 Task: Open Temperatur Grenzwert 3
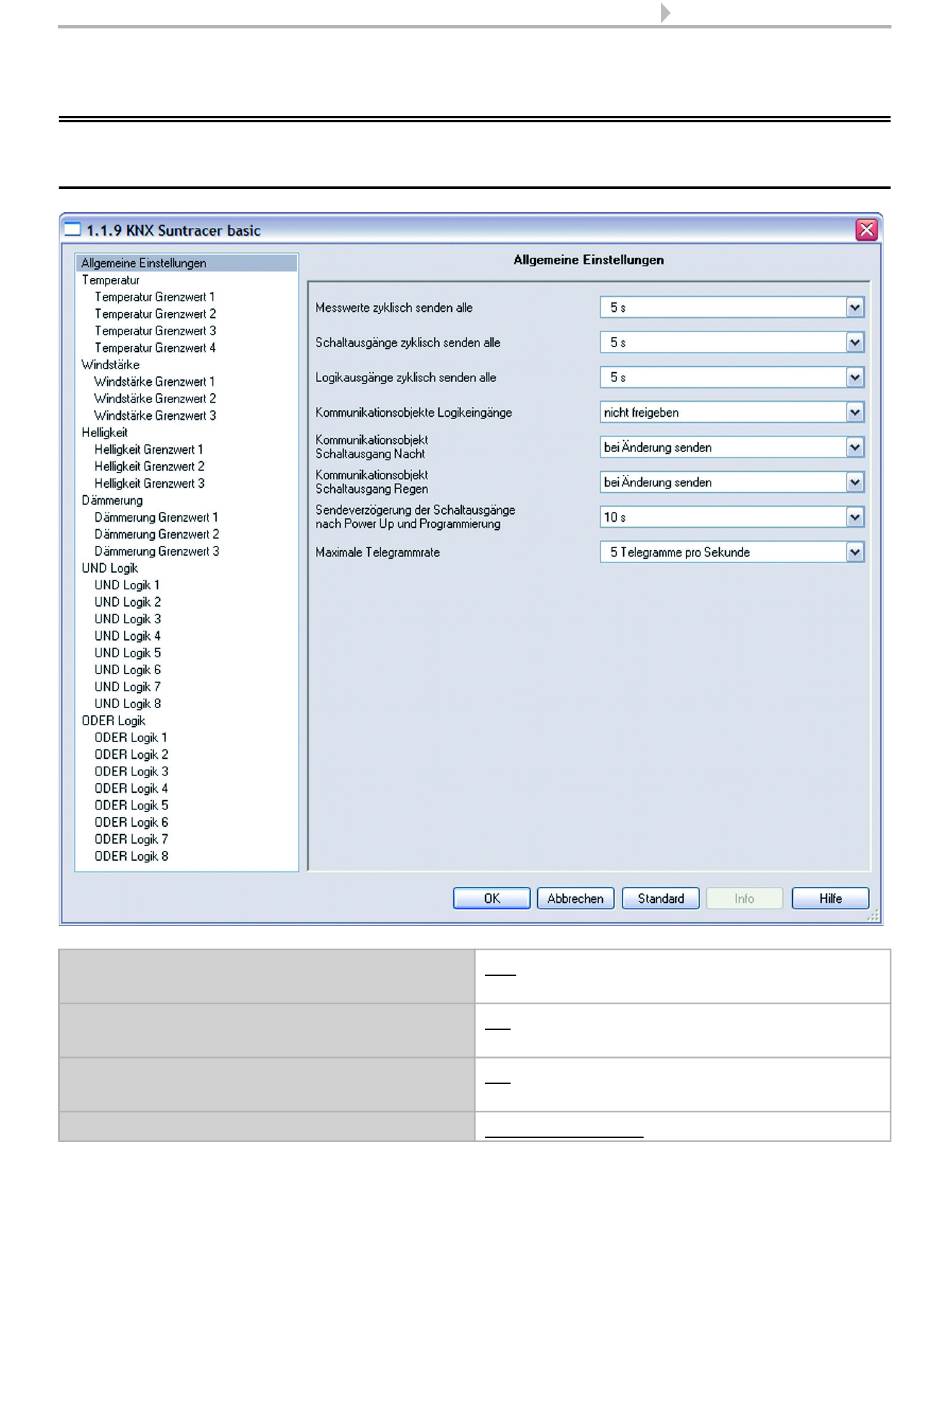pyautogui.click(x=155, y=331)
